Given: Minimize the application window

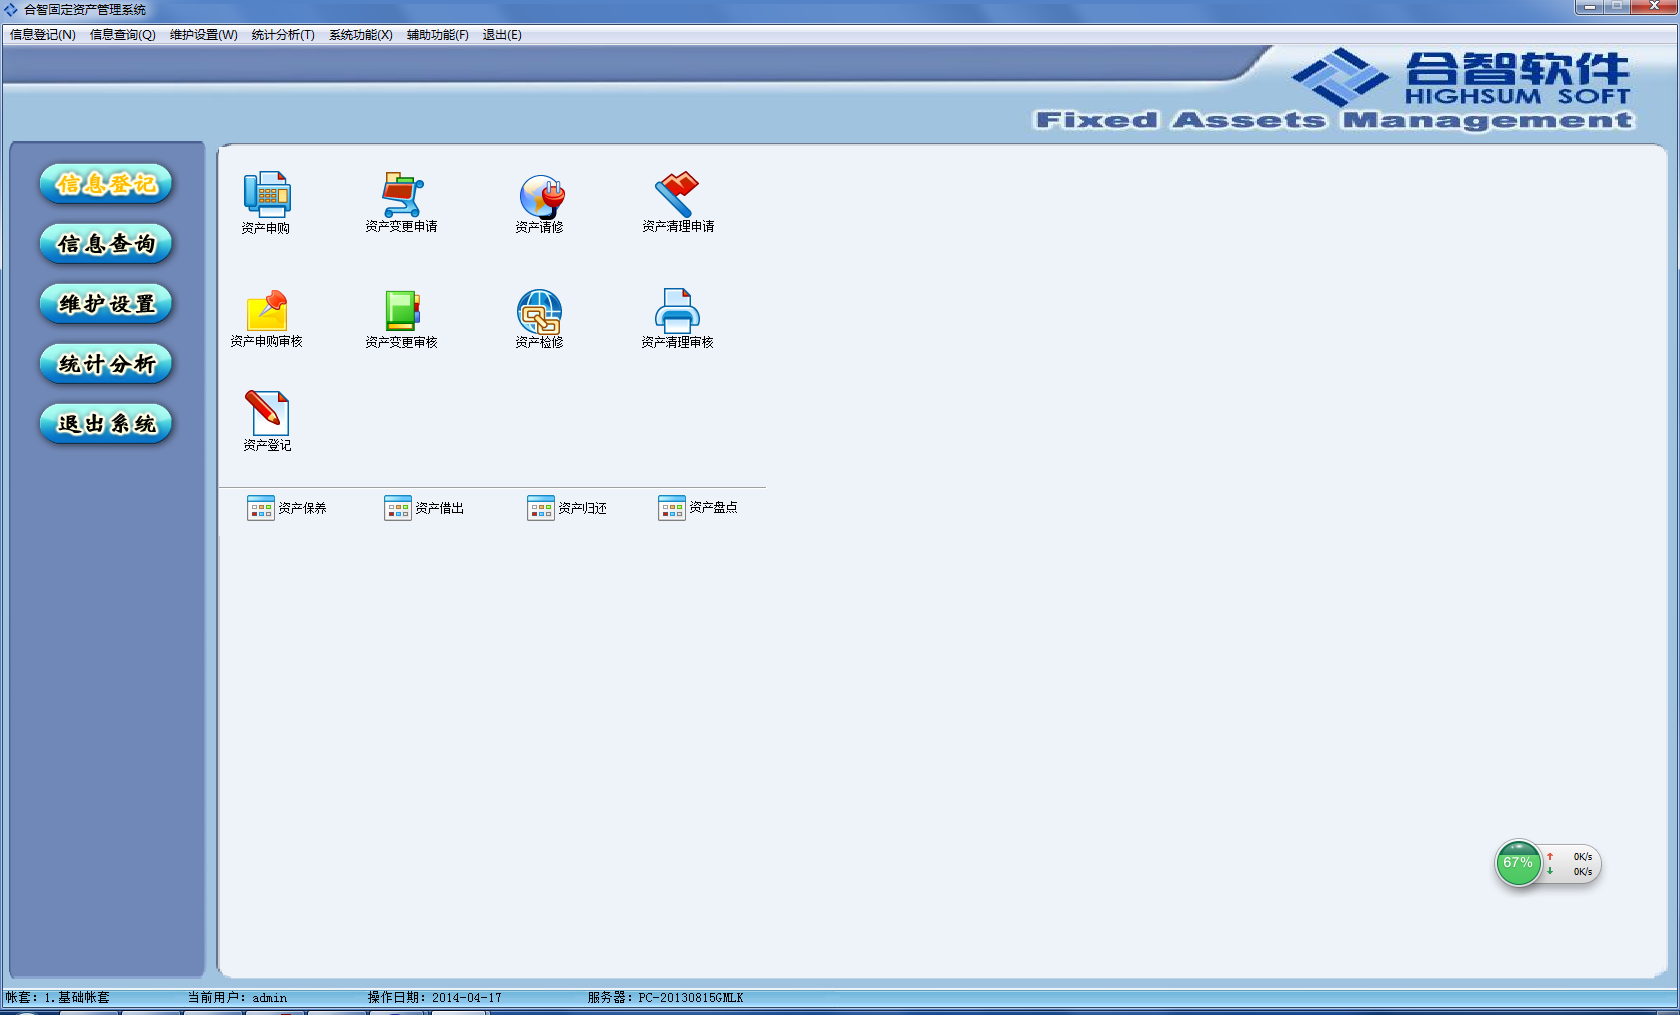Looking at the screenshot, I should (1589, 7).
